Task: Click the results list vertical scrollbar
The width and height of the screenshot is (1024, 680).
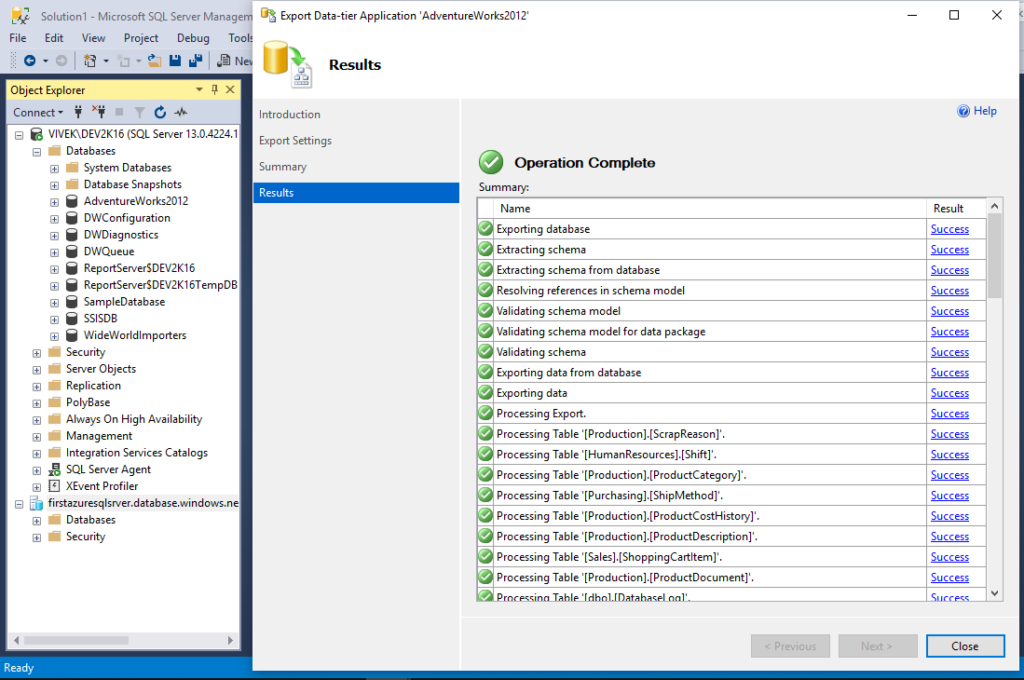Action: (x=994, y=400)
